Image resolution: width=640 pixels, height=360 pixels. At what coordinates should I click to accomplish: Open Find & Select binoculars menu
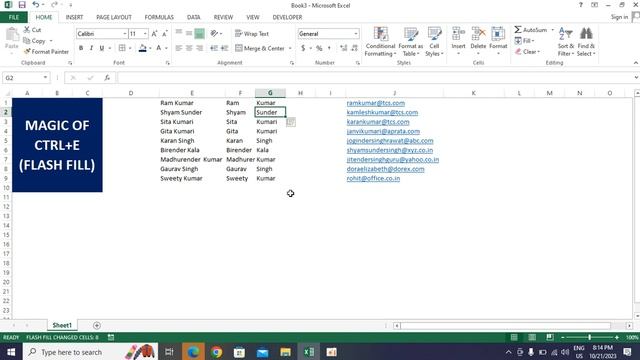click(x=586, y=42)
